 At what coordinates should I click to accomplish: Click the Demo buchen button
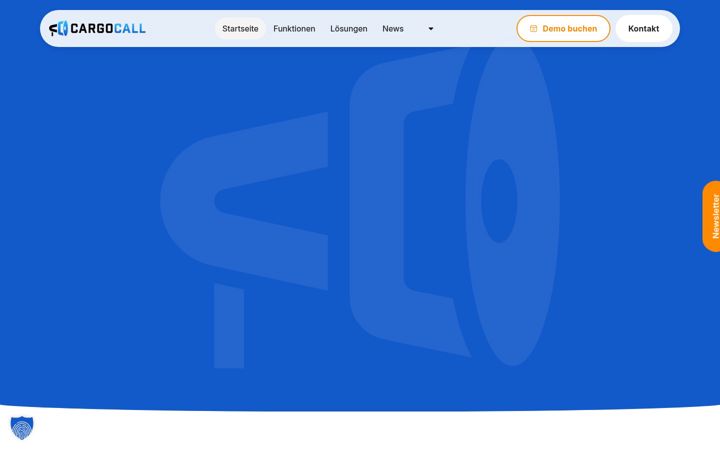click(x=563, y=28)
